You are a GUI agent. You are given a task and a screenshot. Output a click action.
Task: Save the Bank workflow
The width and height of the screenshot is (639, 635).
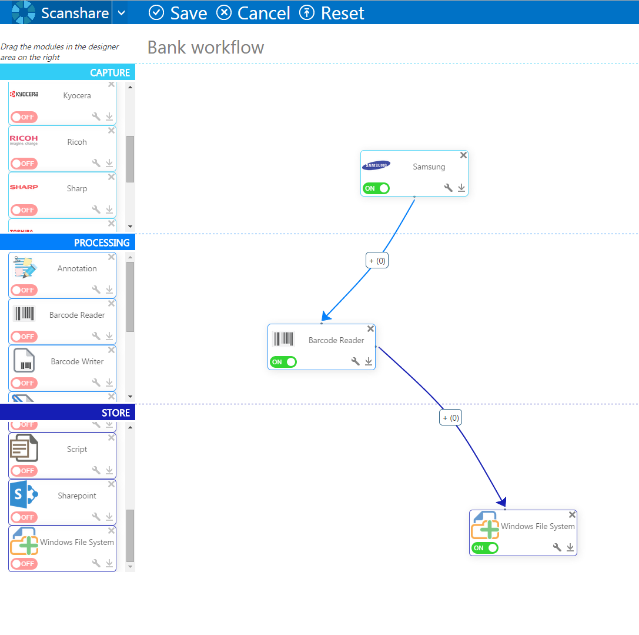tap(178, 13)
